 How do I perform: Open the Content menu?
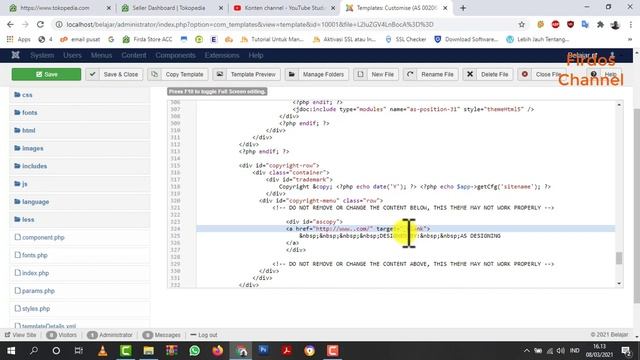tap(133, 55)
